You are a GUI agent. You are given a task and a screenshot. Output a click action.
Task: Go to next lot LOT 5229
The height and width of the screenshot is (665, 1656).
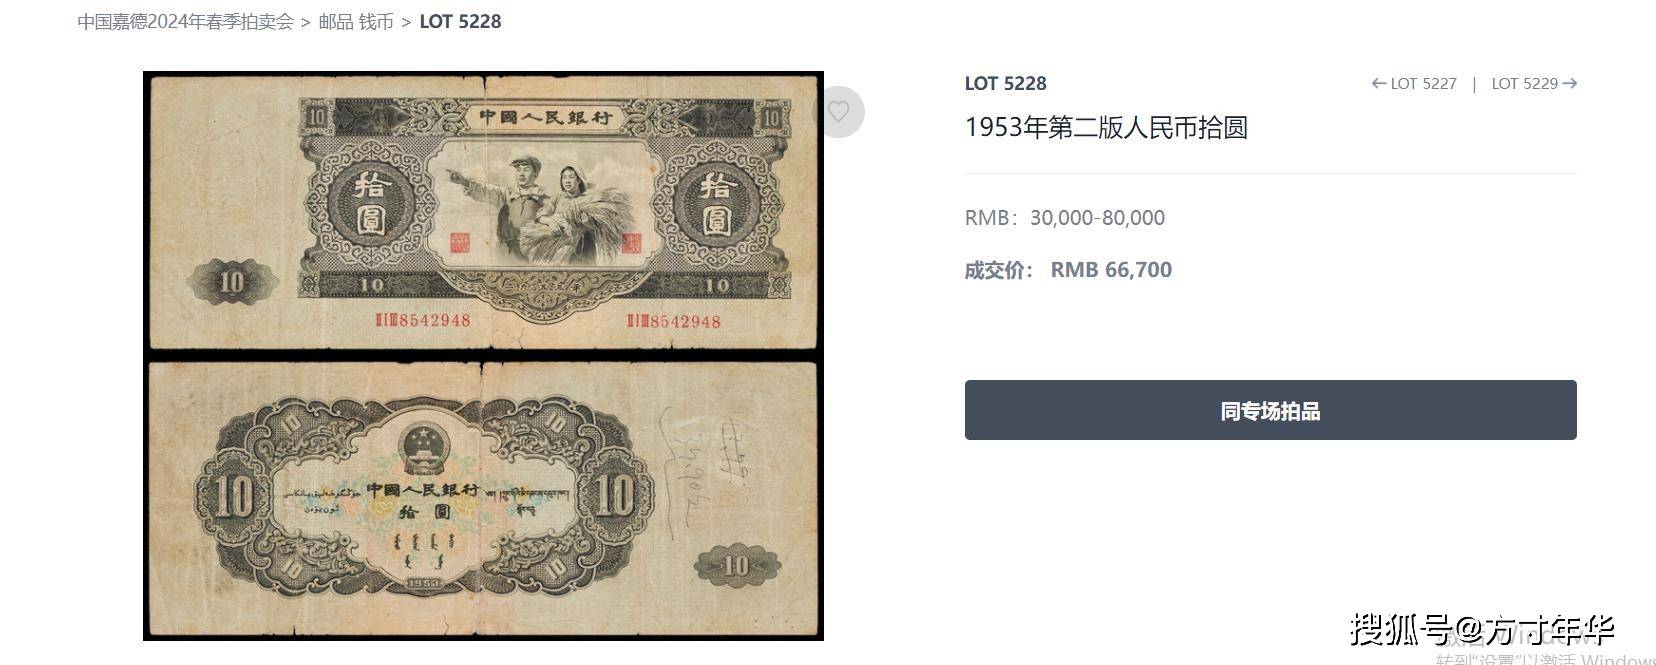[x=1534, y=83]
